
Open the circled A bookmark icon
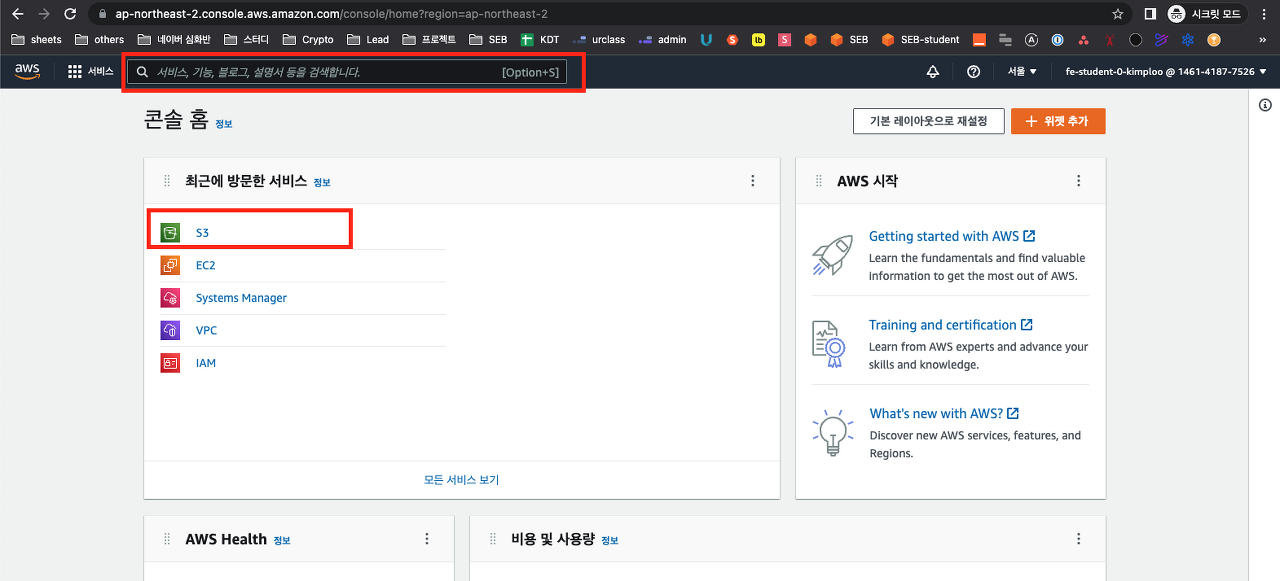[1032, 40]
